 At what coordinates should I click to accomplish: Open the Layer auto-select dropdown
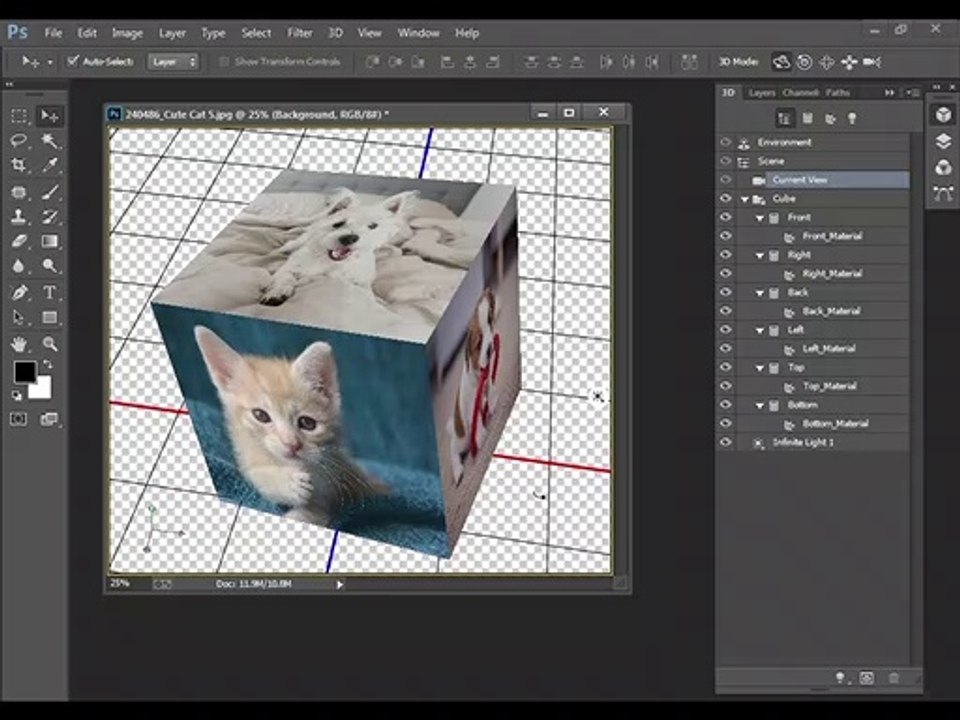point(173,62)
